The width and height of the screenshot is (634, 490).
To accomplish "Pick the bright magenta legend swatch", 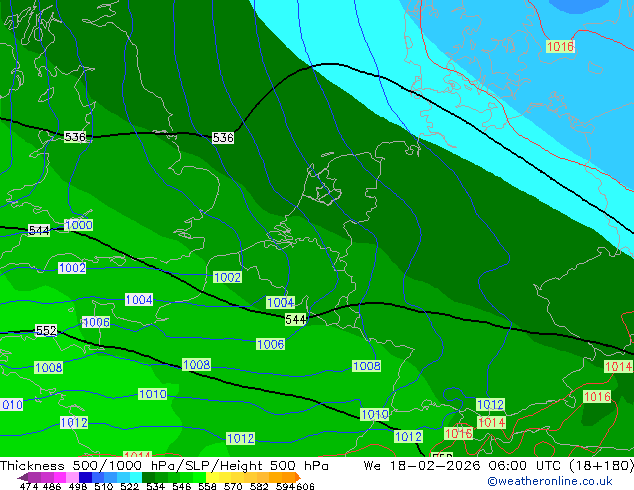I will 60,477.
